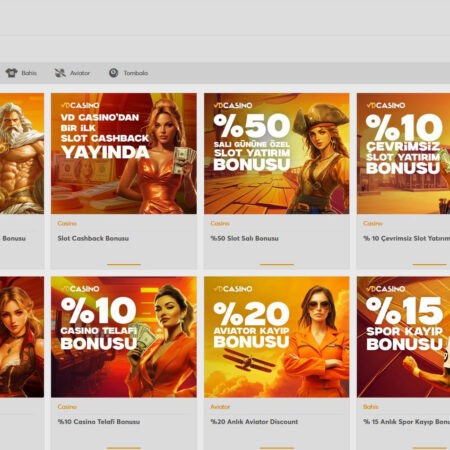Viewport: 450px width, 450px height.
Task: Open the %10 Çevrimsiz Slot Yatırım banner
Action: coord(403,153)
